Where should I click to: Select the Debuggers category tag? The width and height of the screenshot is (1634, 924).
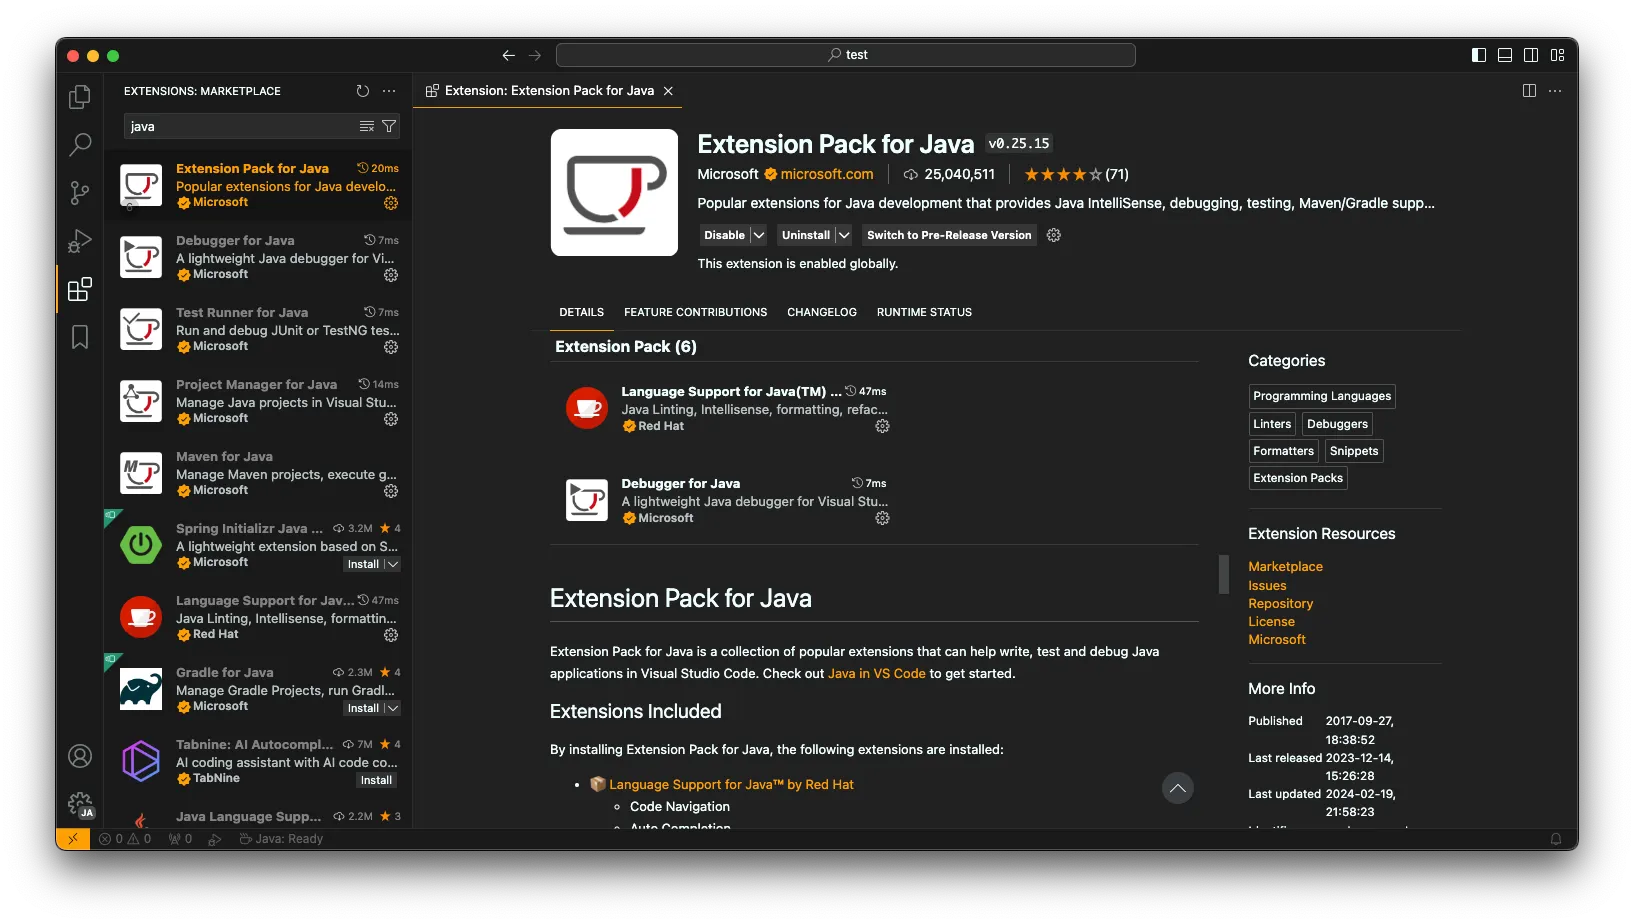(x=1337, y=424)
